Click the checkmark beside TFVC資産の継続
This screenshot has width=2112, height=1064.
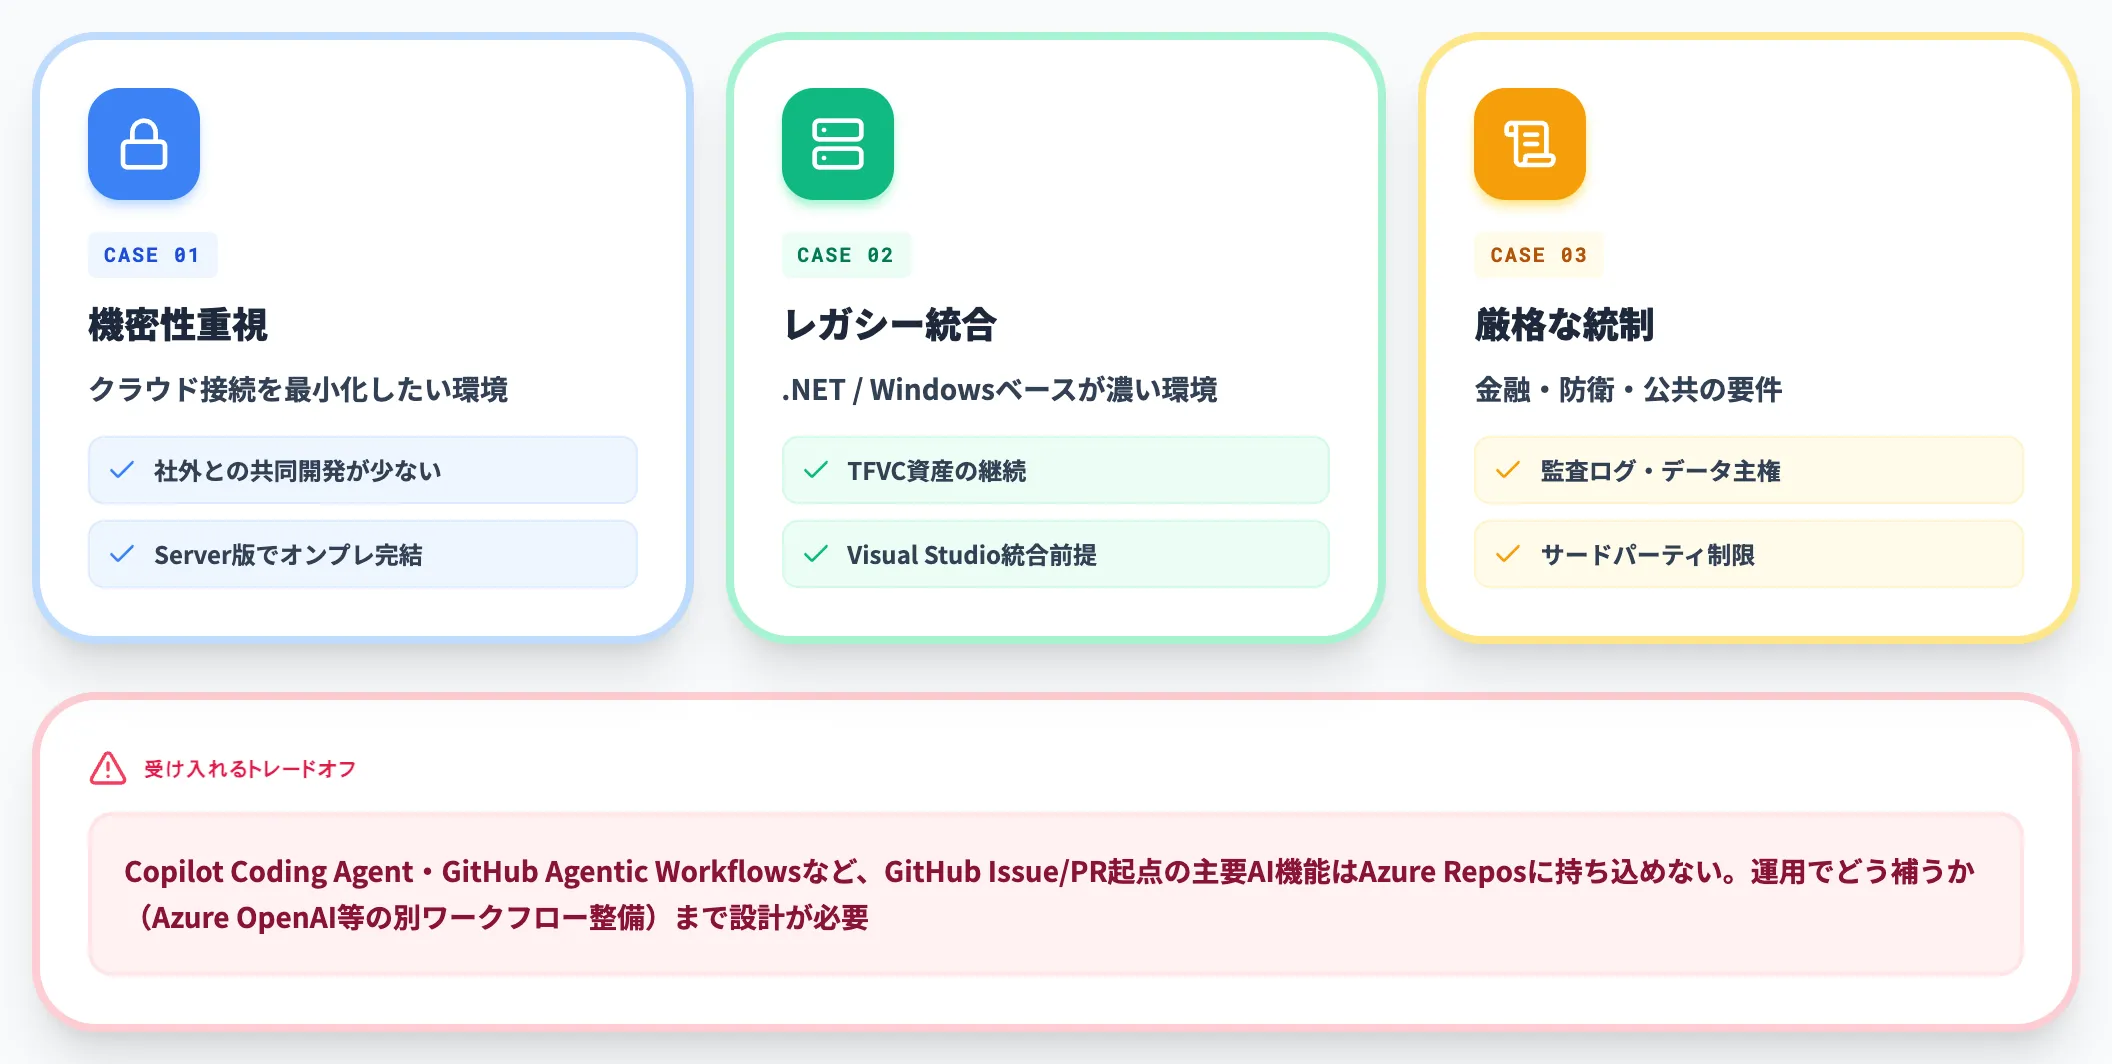point(816,470)
